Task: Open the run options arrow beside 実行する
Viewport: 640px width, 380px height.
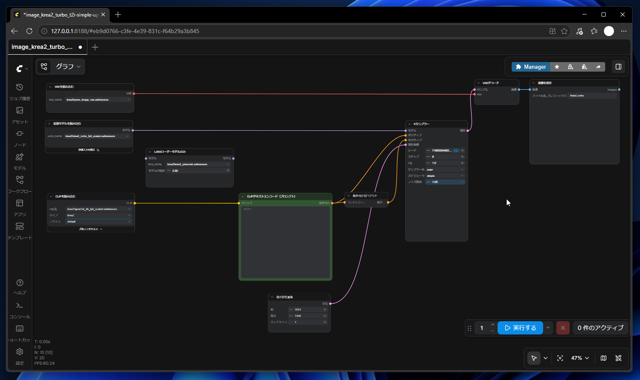Action: click(548, 328)
